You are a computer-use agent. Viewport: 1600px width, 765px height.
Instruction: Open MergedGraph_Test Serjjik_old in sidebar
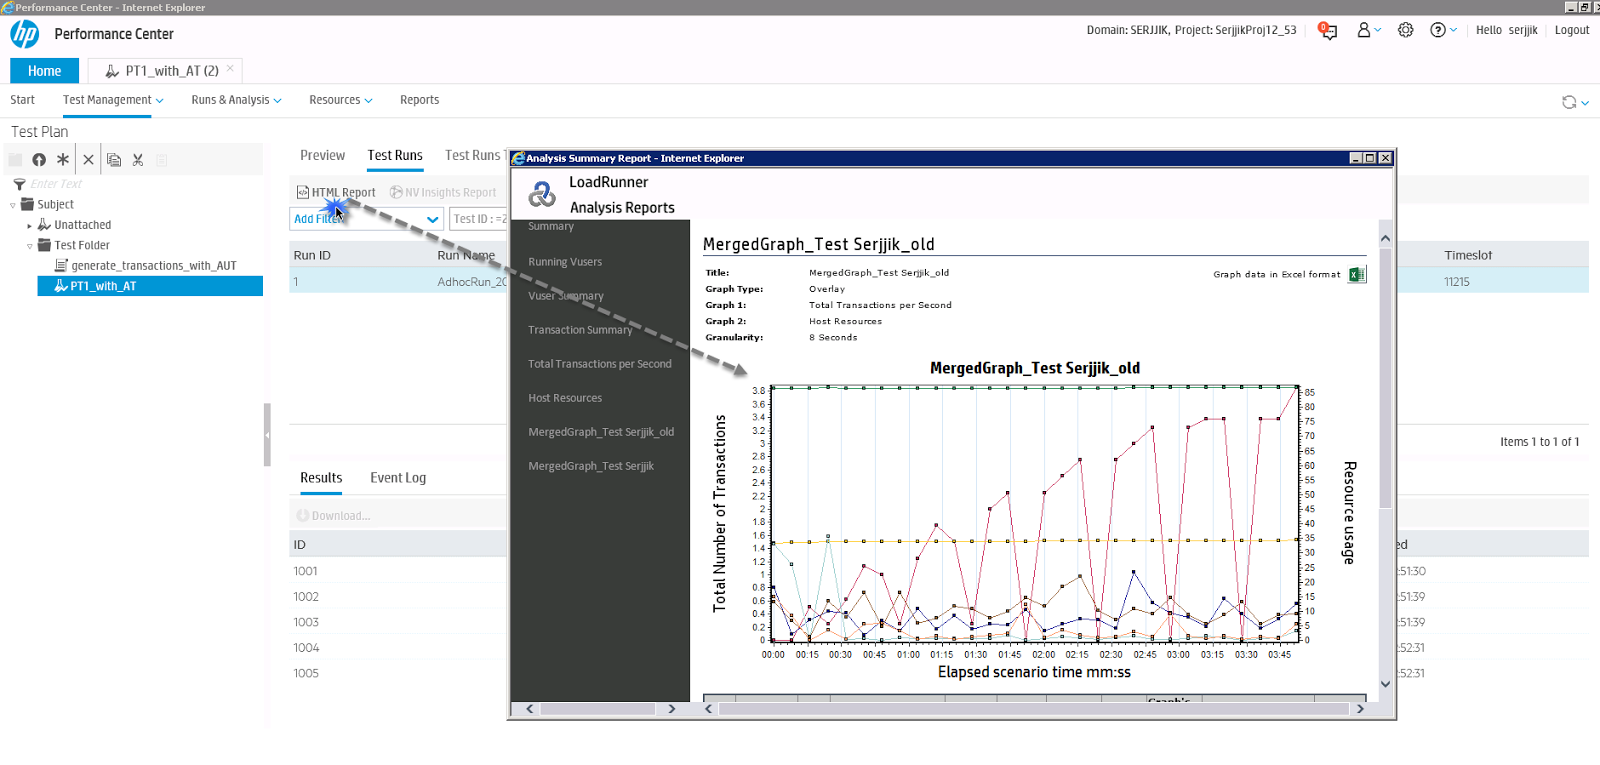(601, 432)
